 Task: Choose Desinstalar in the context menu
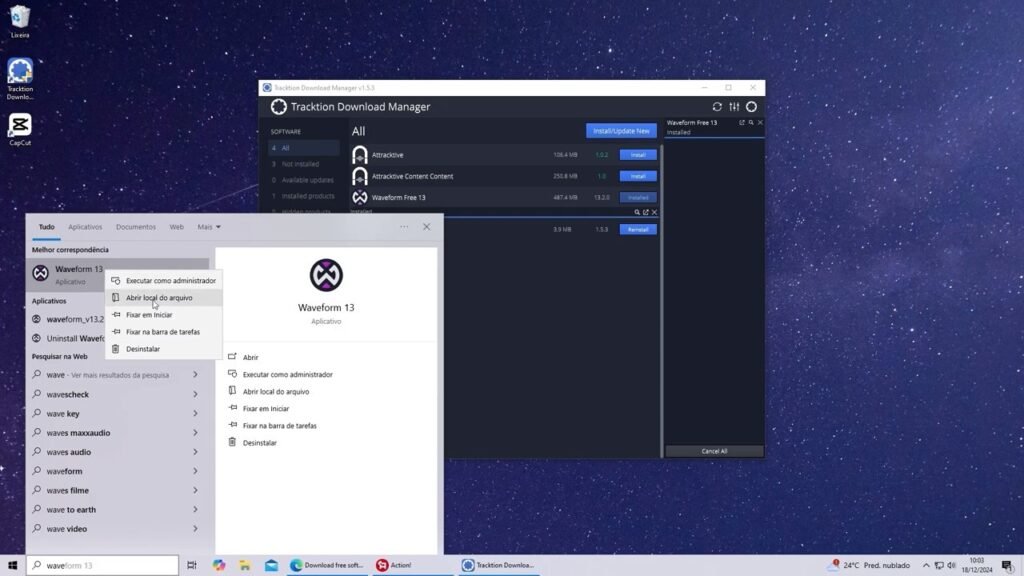pyautogui.click(x=163, y=349)
